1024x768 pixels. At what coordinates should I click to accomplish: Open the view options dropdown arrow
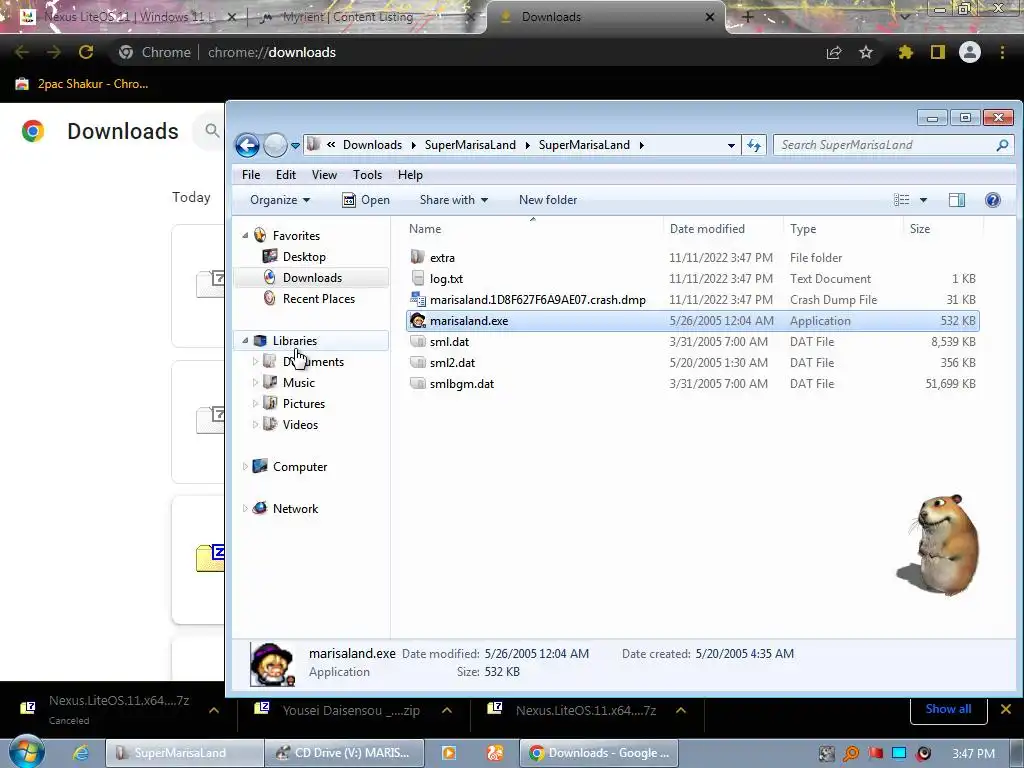point(923,200)
